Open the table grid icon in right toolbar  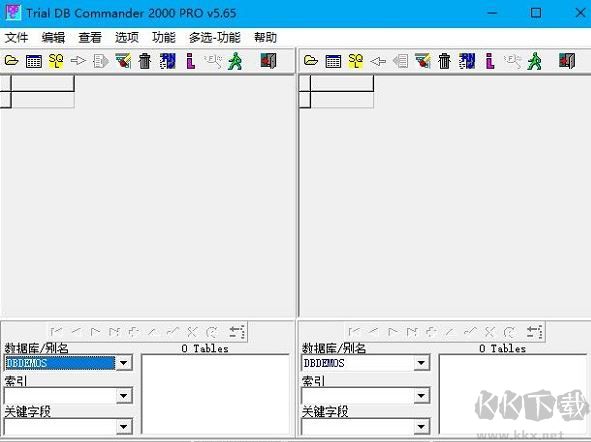tap(333, 61)
